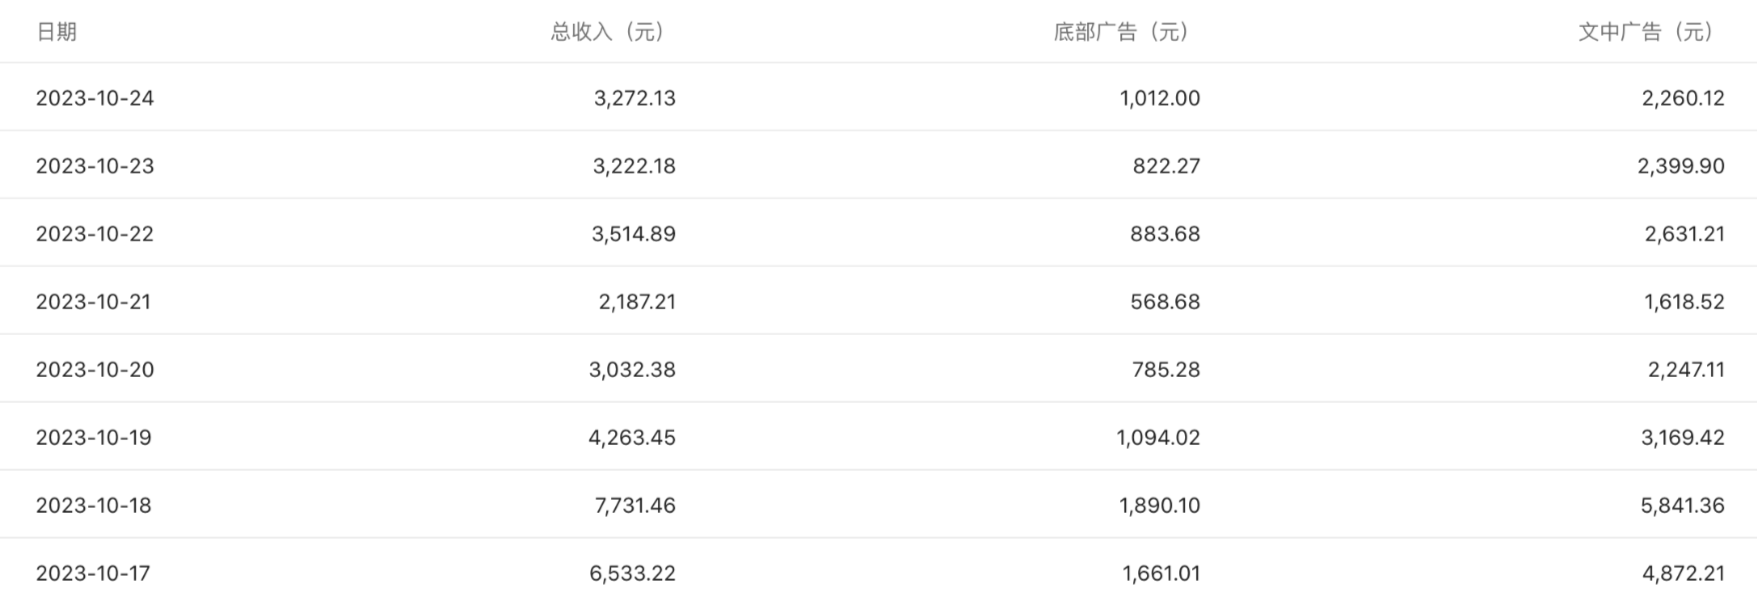Image resolution: width=1757 pixels, height=594 pixels.
Task: Select the 2023-10-17 date cell
Action: (x=93, y=574)
